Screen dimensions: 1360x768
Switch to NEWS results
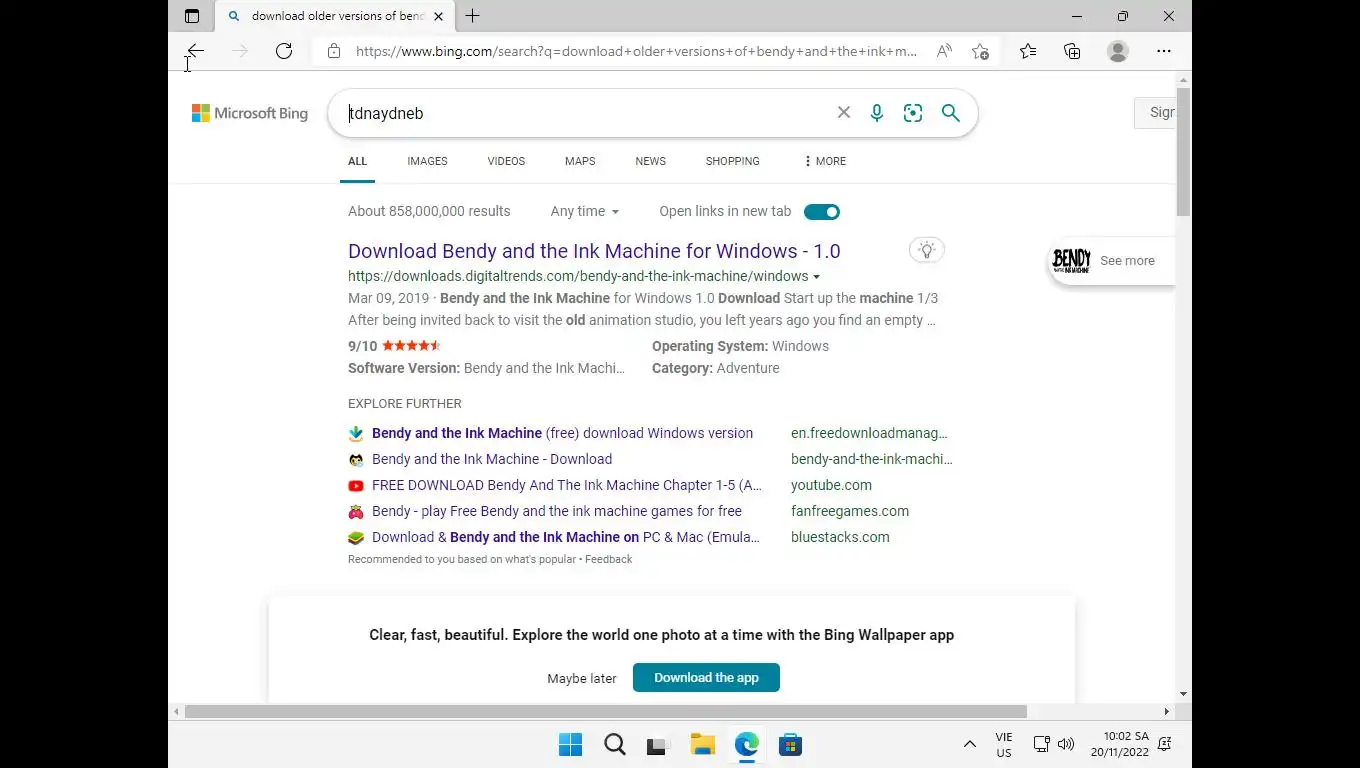coord(650,161)
